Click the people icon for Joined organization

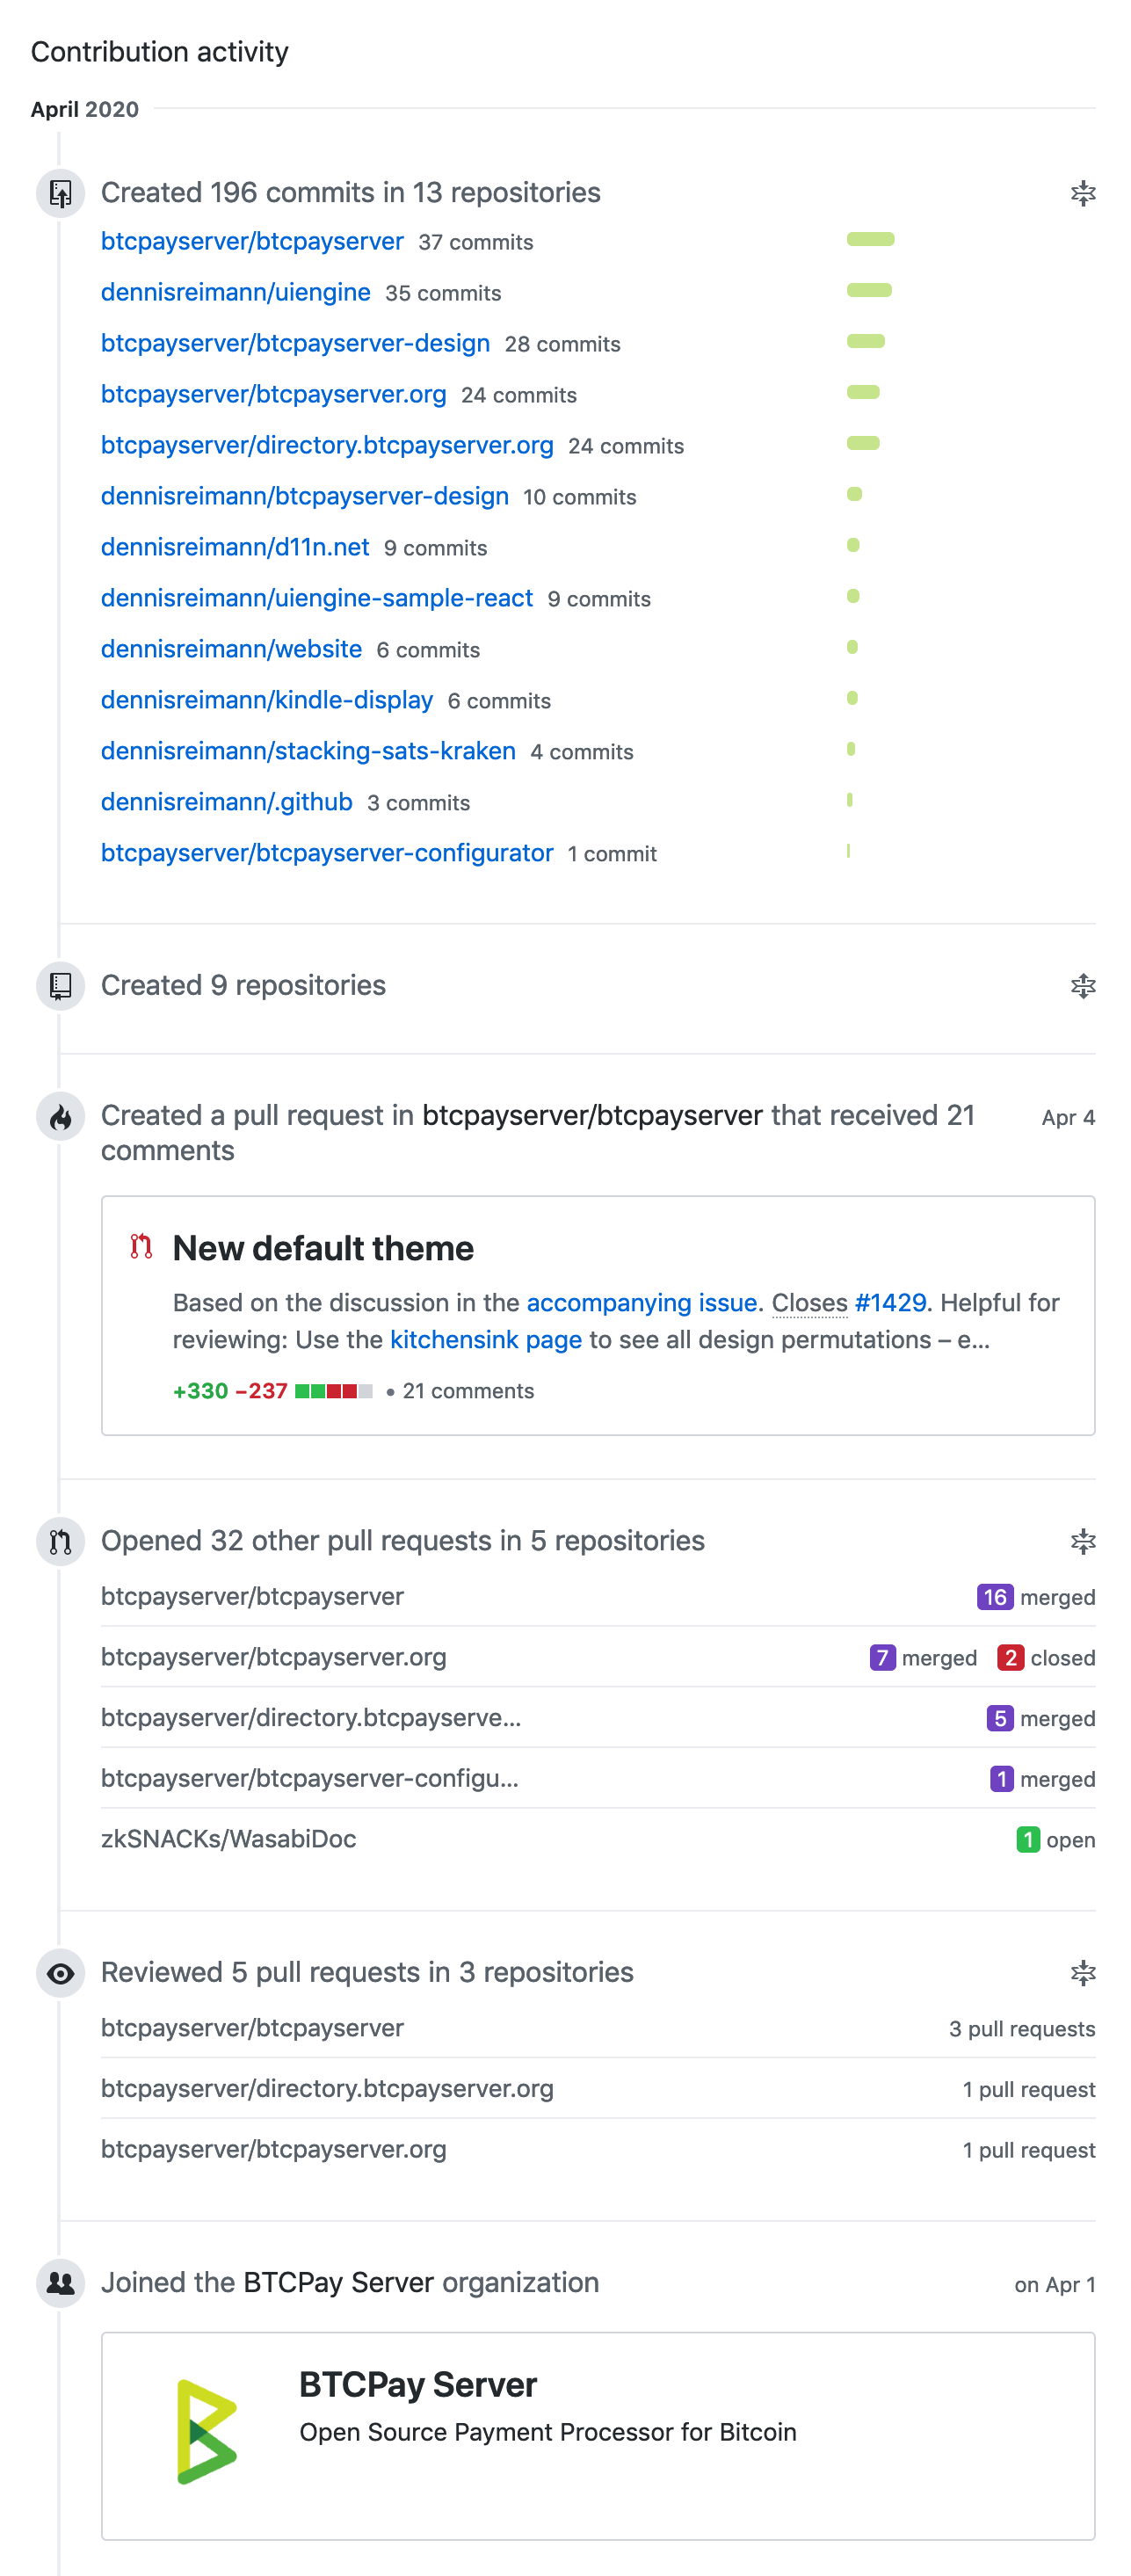click(60, 2283)
